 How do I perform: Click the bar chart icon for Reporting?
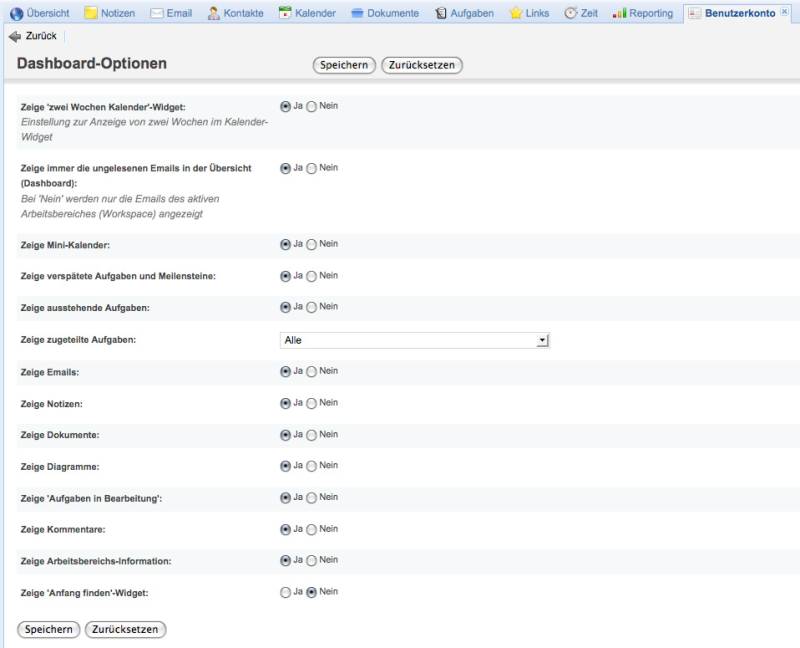(x=620, y=13)
